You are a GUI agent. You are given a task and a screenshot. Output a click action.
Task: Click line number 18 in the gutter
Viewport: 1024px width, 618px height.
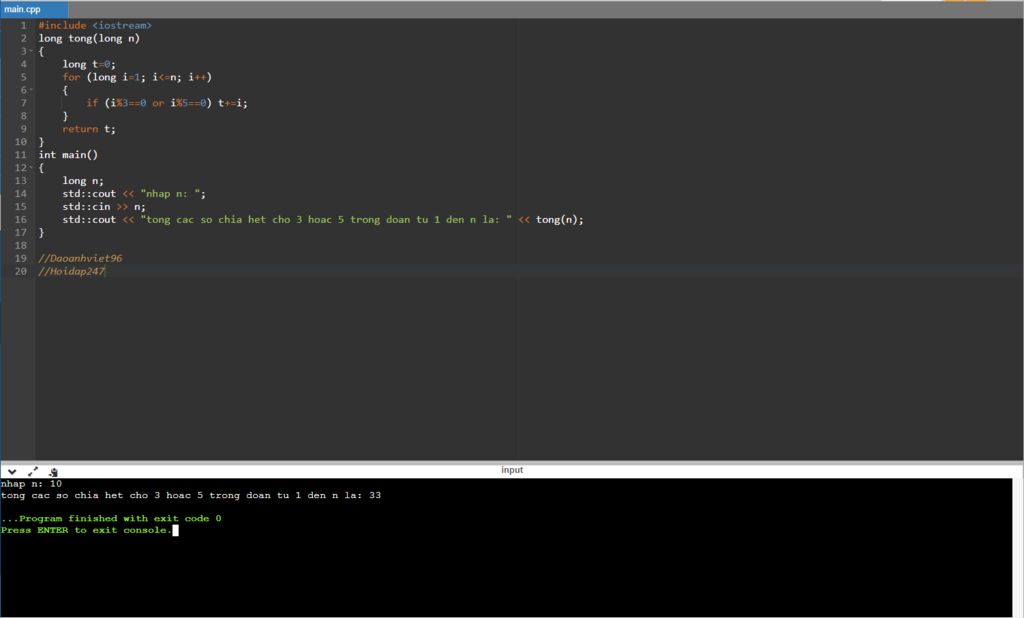pos(21,246)
